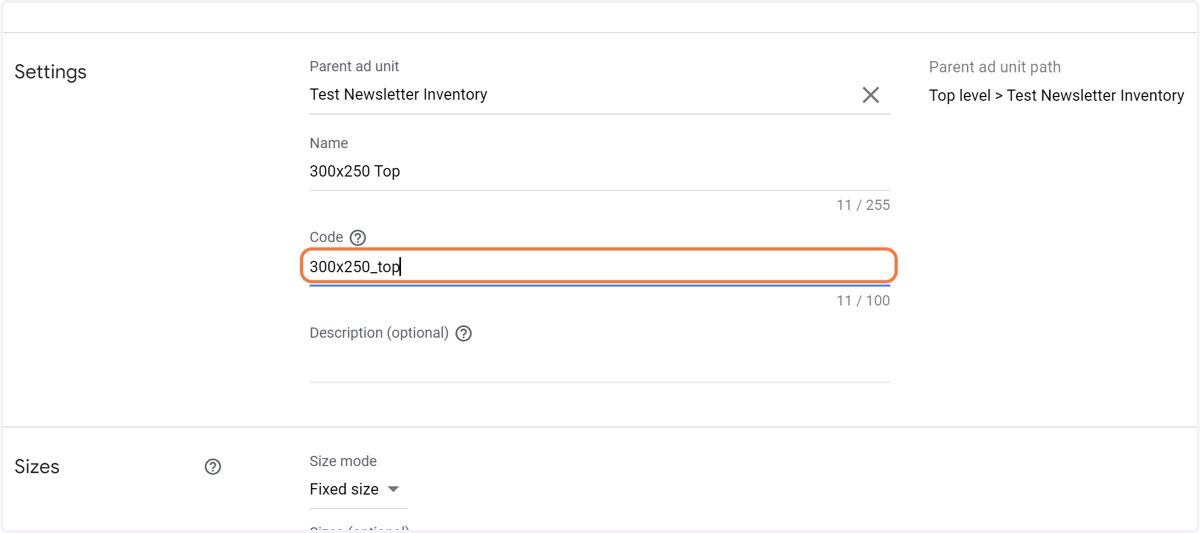Click the Top level > Test Newsletter Inventory path
1200x533 pixels.
click(x=1056, y=96)
